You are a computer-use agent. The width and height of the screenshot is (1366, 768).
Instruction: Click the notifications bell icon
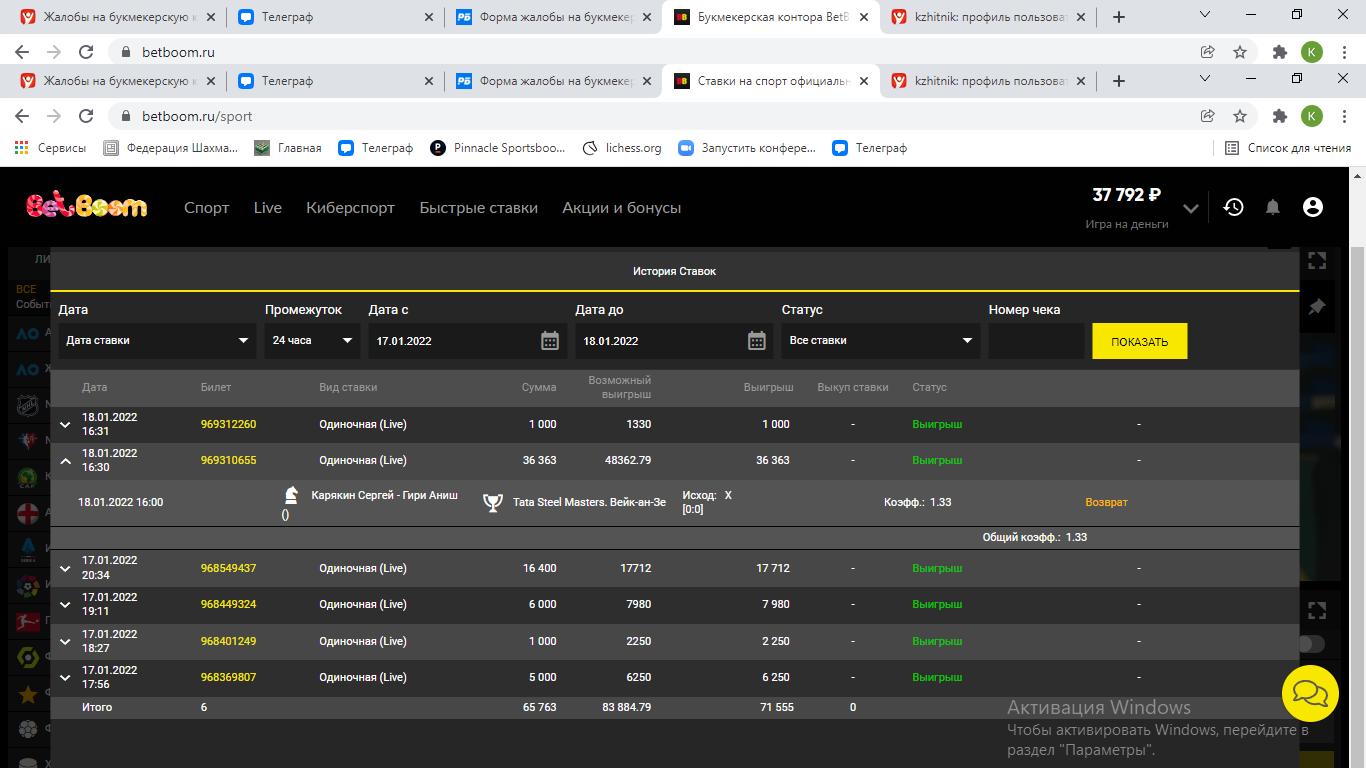click(x=1273, y=207)
